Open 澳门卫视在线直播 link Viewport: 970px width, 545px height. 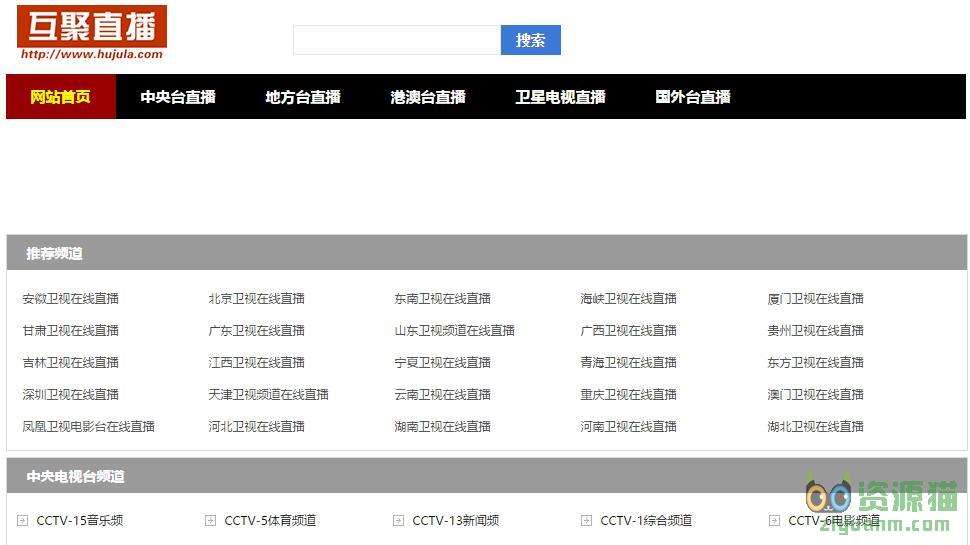point(815,395)
